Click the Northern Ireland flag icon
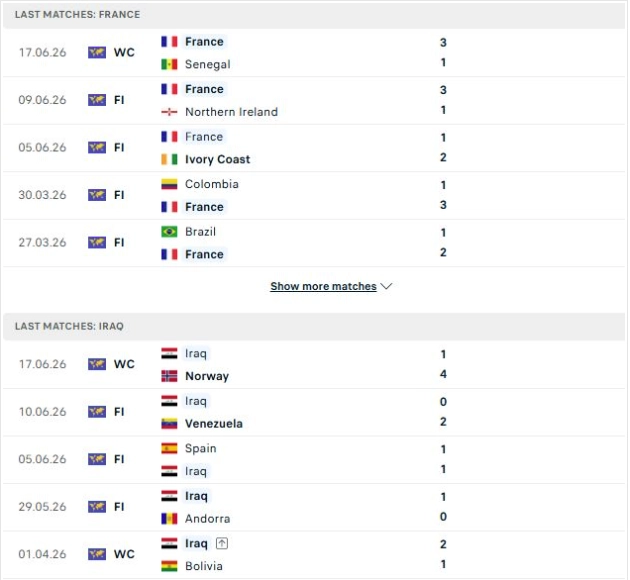The width and height of the screenshot is (630, 580). tap(169, 112)
